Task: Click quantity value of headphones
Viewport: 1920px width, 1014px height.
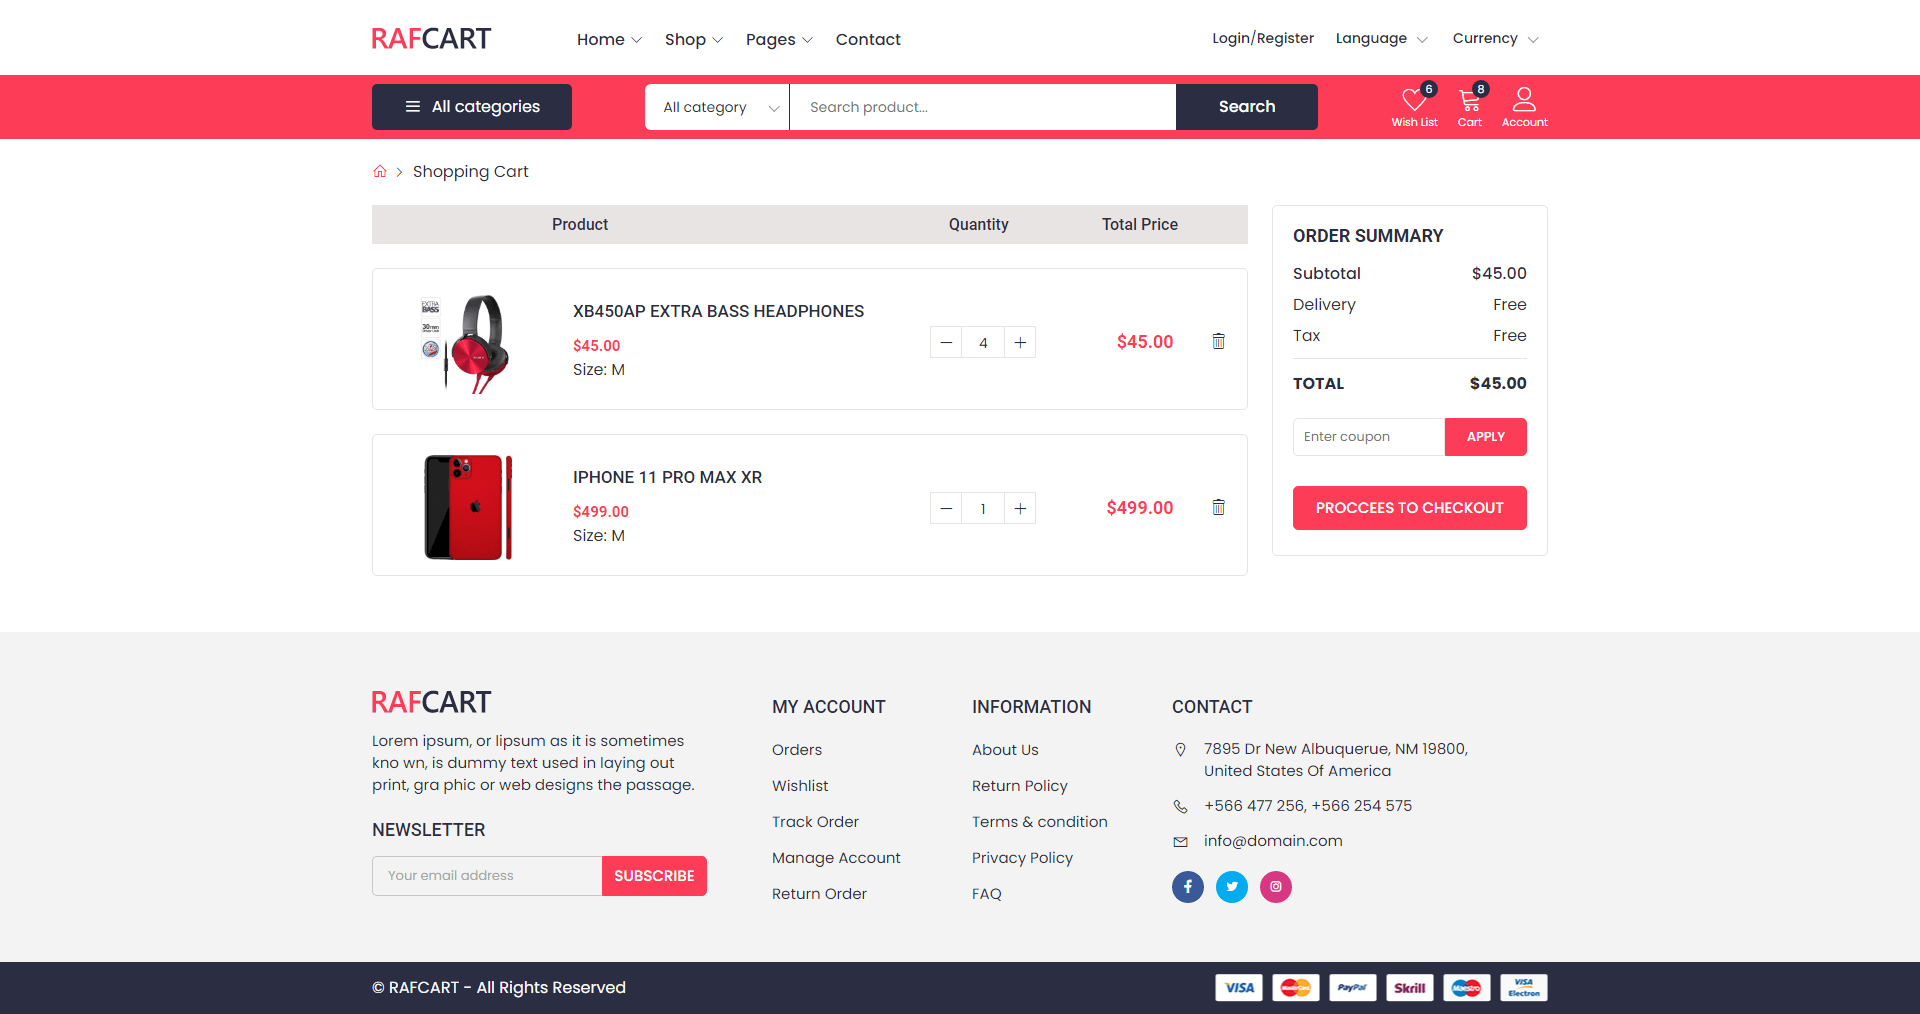Action: pyautogui.click(x=983, y=342)
